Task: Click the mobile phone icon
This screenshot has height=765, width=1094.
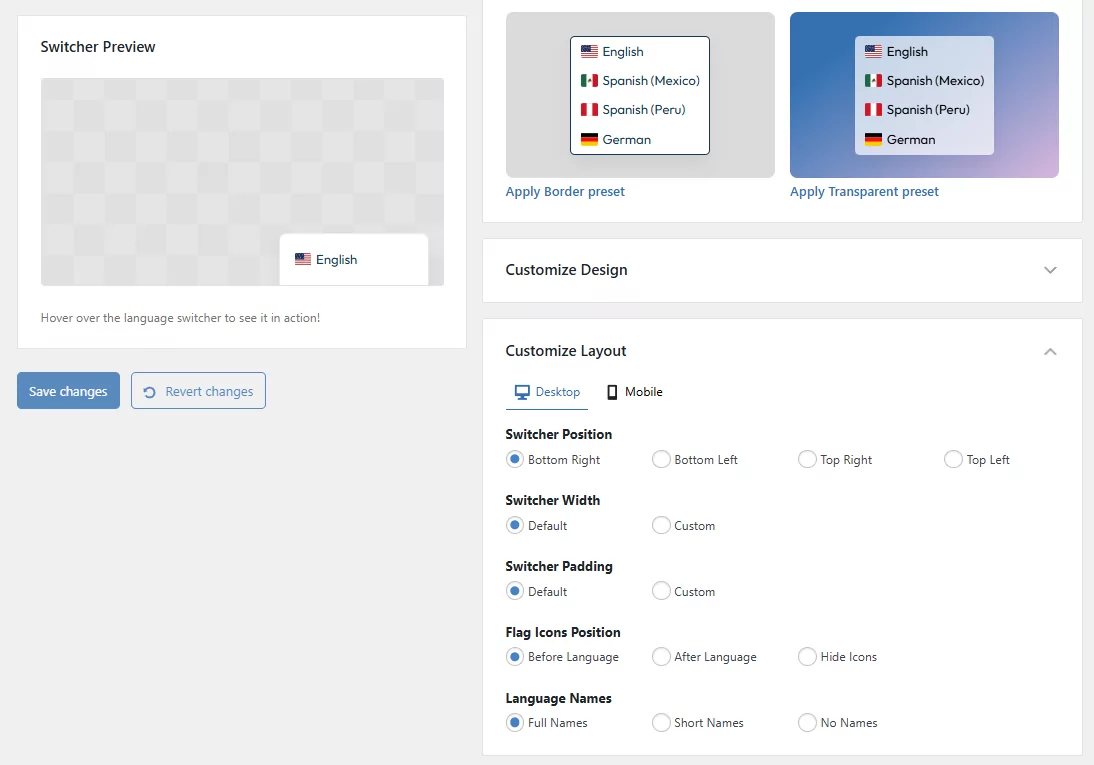Action: [612, 392]
